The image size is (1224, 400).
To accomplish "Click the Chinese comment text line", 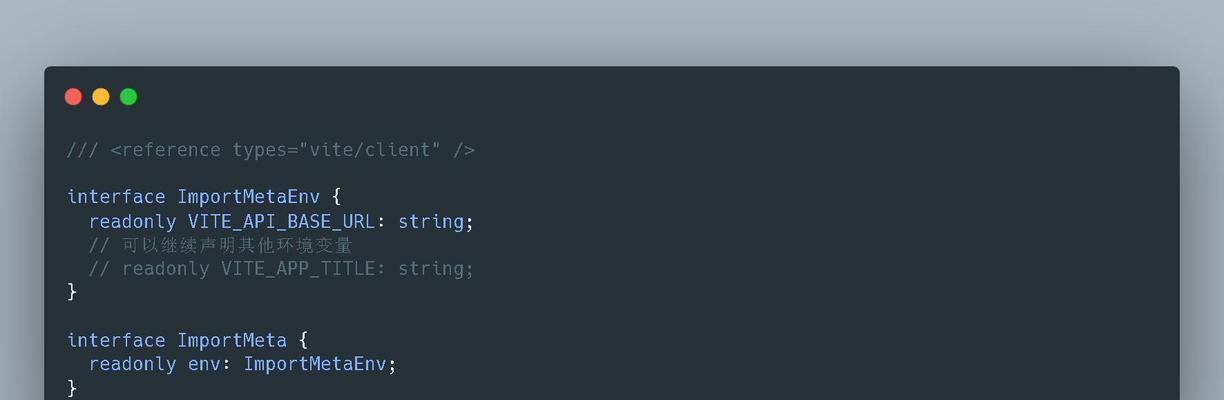I will [221, 245].
